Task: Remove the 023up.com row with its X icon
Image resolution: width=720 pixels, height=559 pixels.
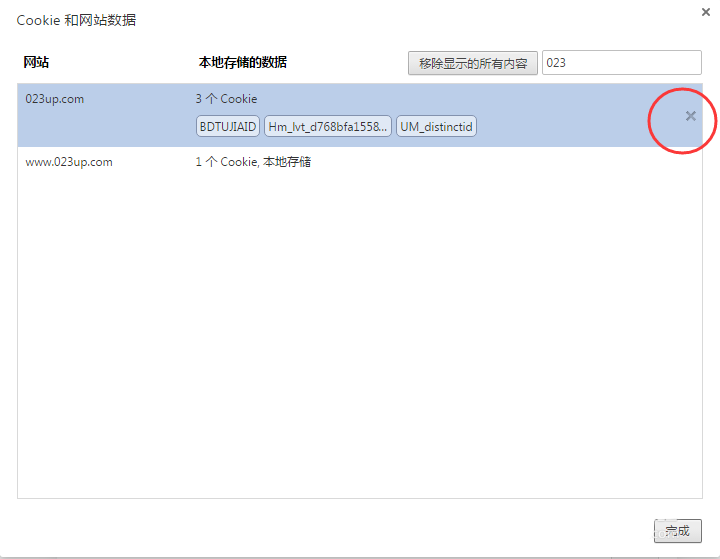Action: click(691, 116)
